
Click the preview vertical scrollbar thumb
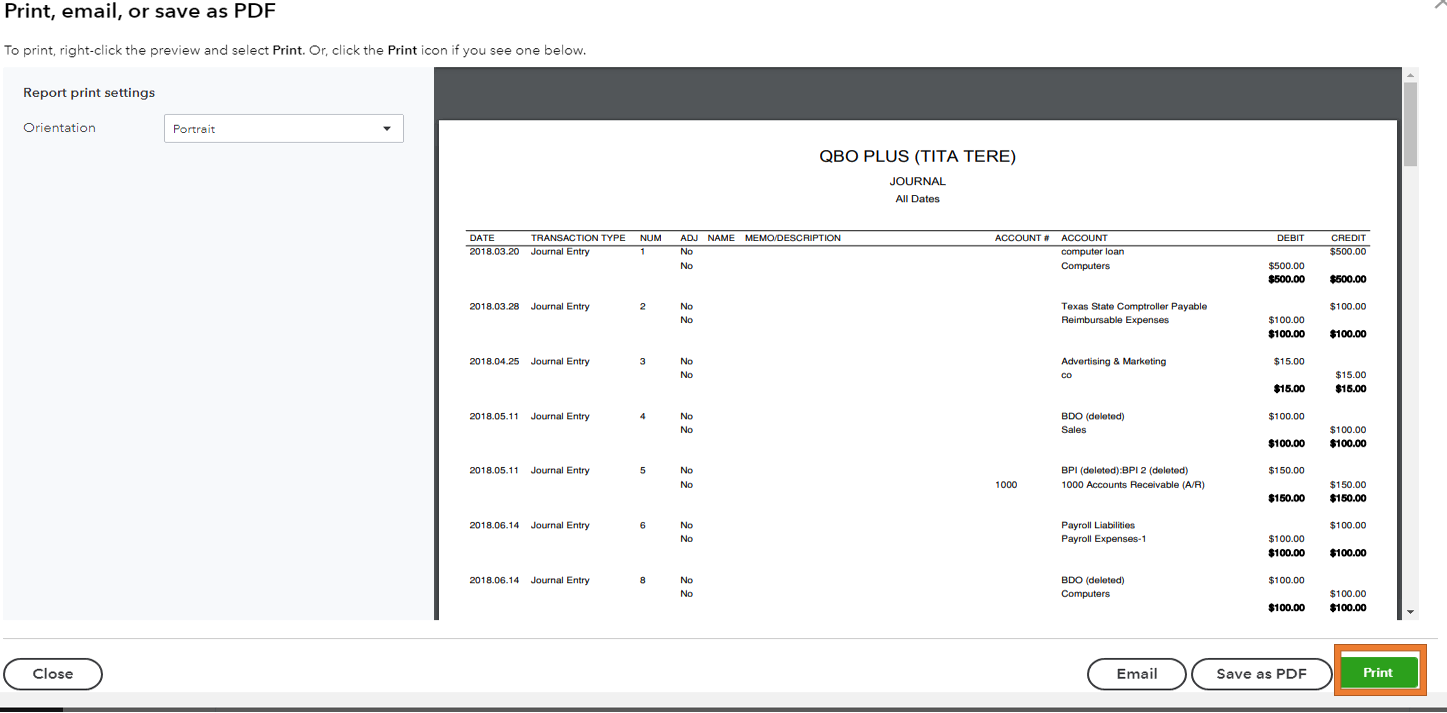click(1410, 124)
